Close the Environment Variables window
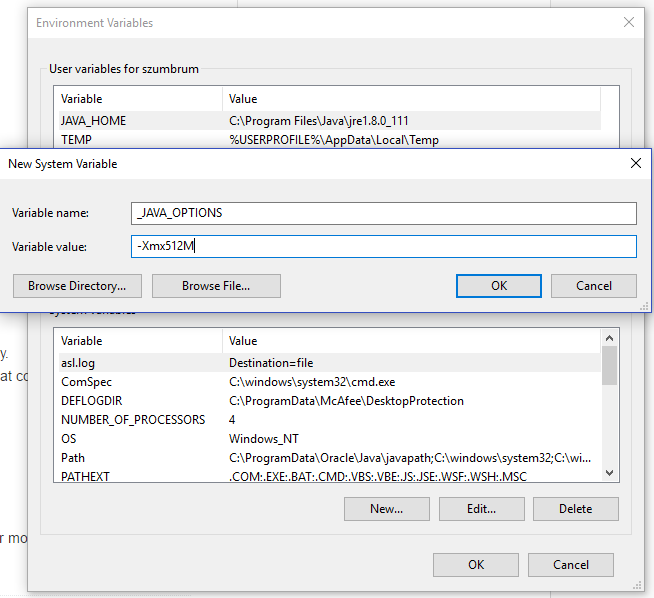This screenshot has width=654, height=598. pyautogui.click(x=628, y=22)
